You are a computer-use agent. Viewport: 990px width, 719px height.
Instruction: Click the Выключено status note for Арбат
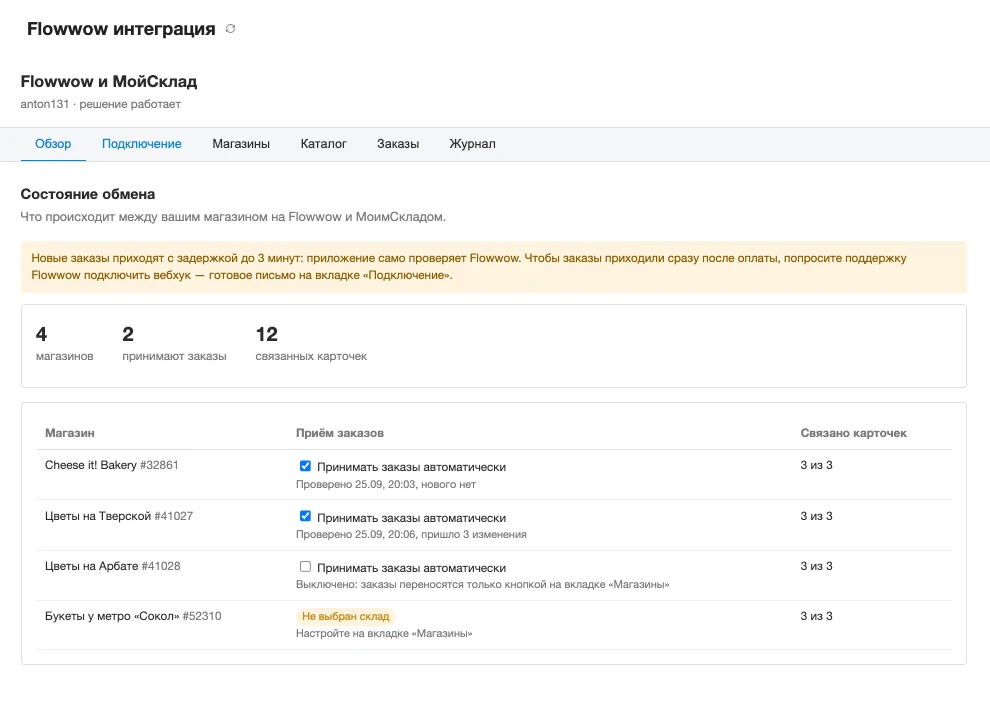click(x=482, y=585)
